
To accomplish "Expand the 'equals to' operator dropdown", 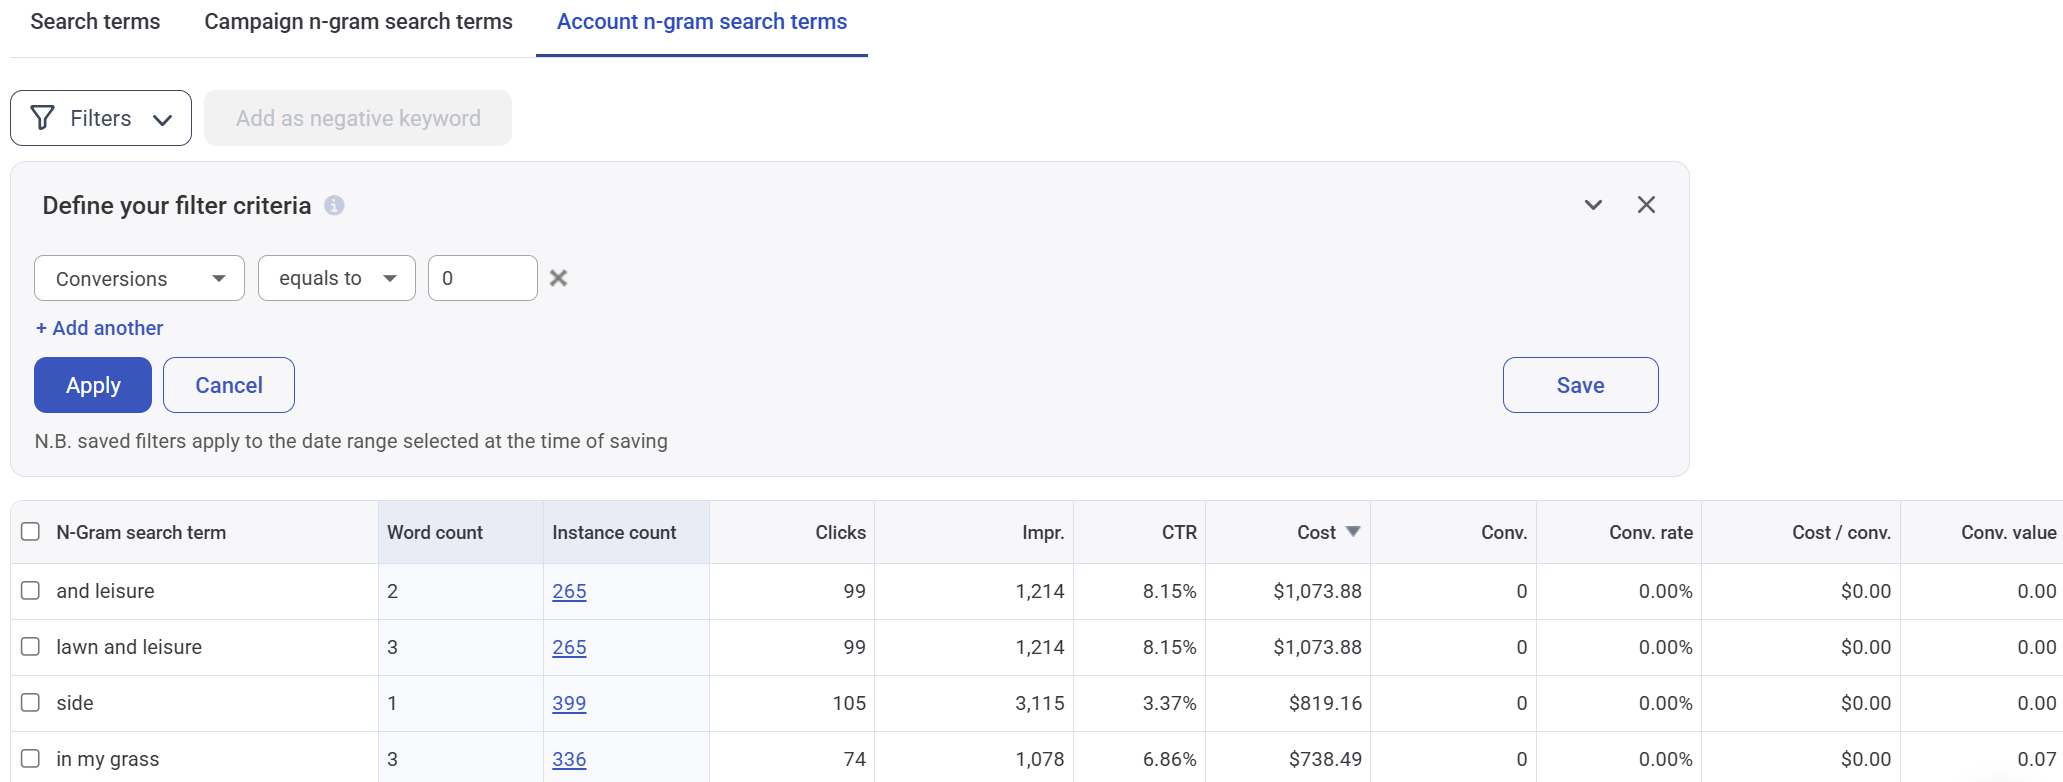I will [x=336, y=278].
